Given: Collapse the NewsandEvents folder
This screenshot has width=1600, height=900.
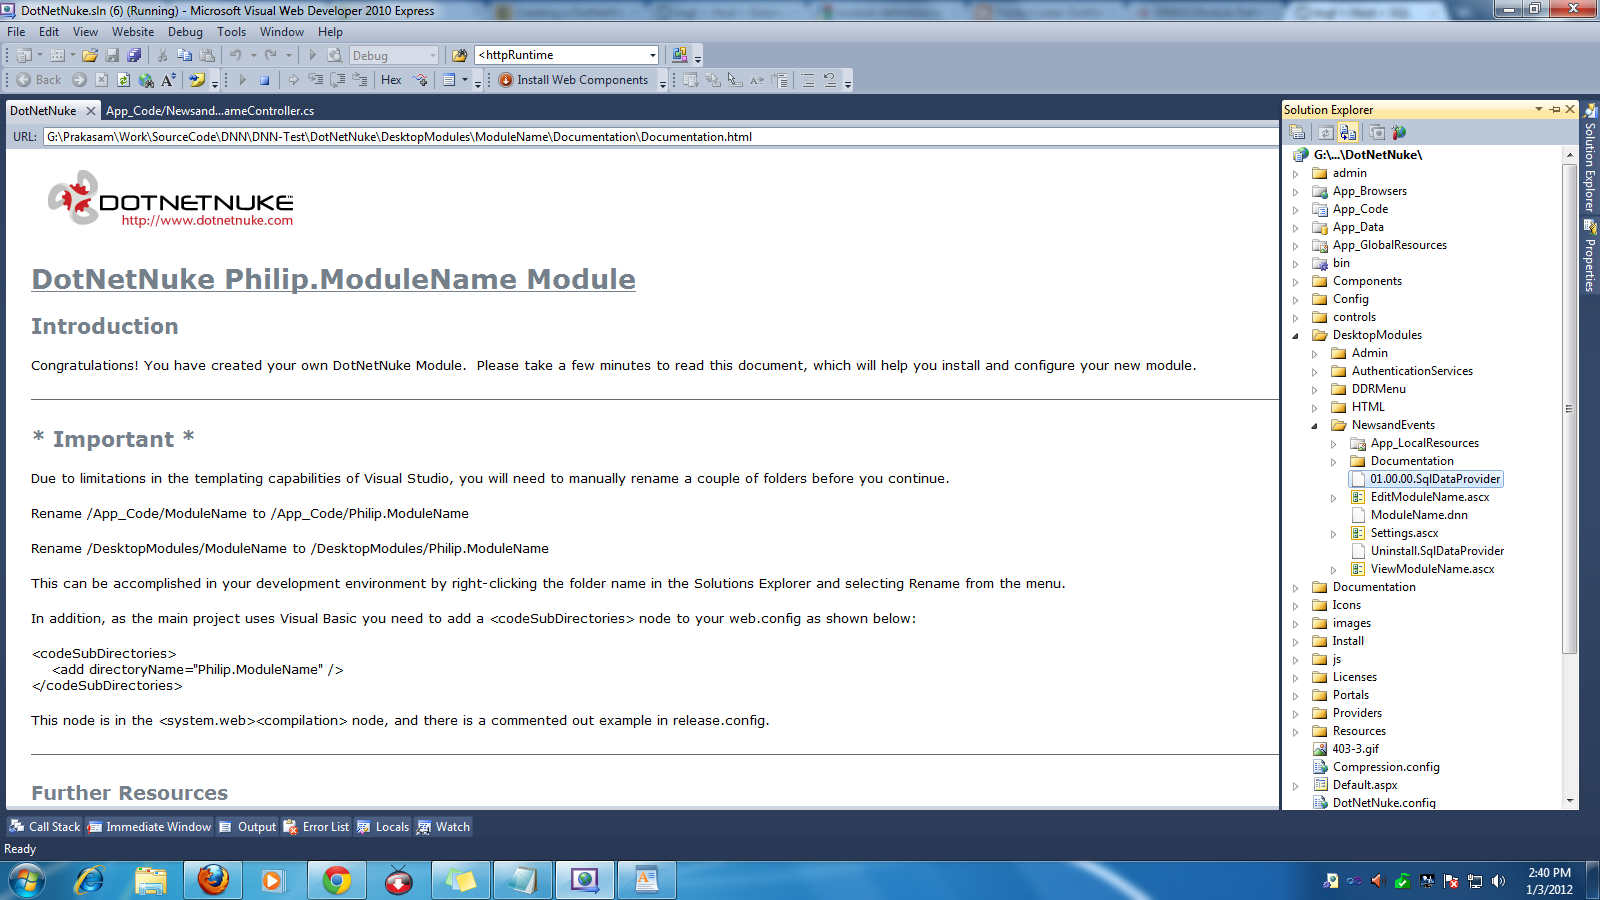Looking at the screenshot, I should pos(1315,426).
